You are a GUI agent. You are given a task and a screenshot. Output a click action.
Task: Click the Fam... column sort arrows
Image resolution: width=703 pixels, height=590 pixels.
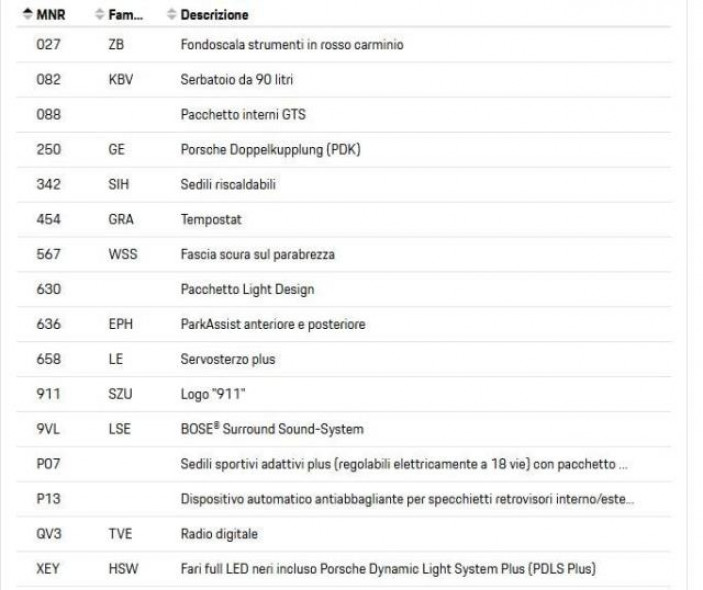(100, 14)
